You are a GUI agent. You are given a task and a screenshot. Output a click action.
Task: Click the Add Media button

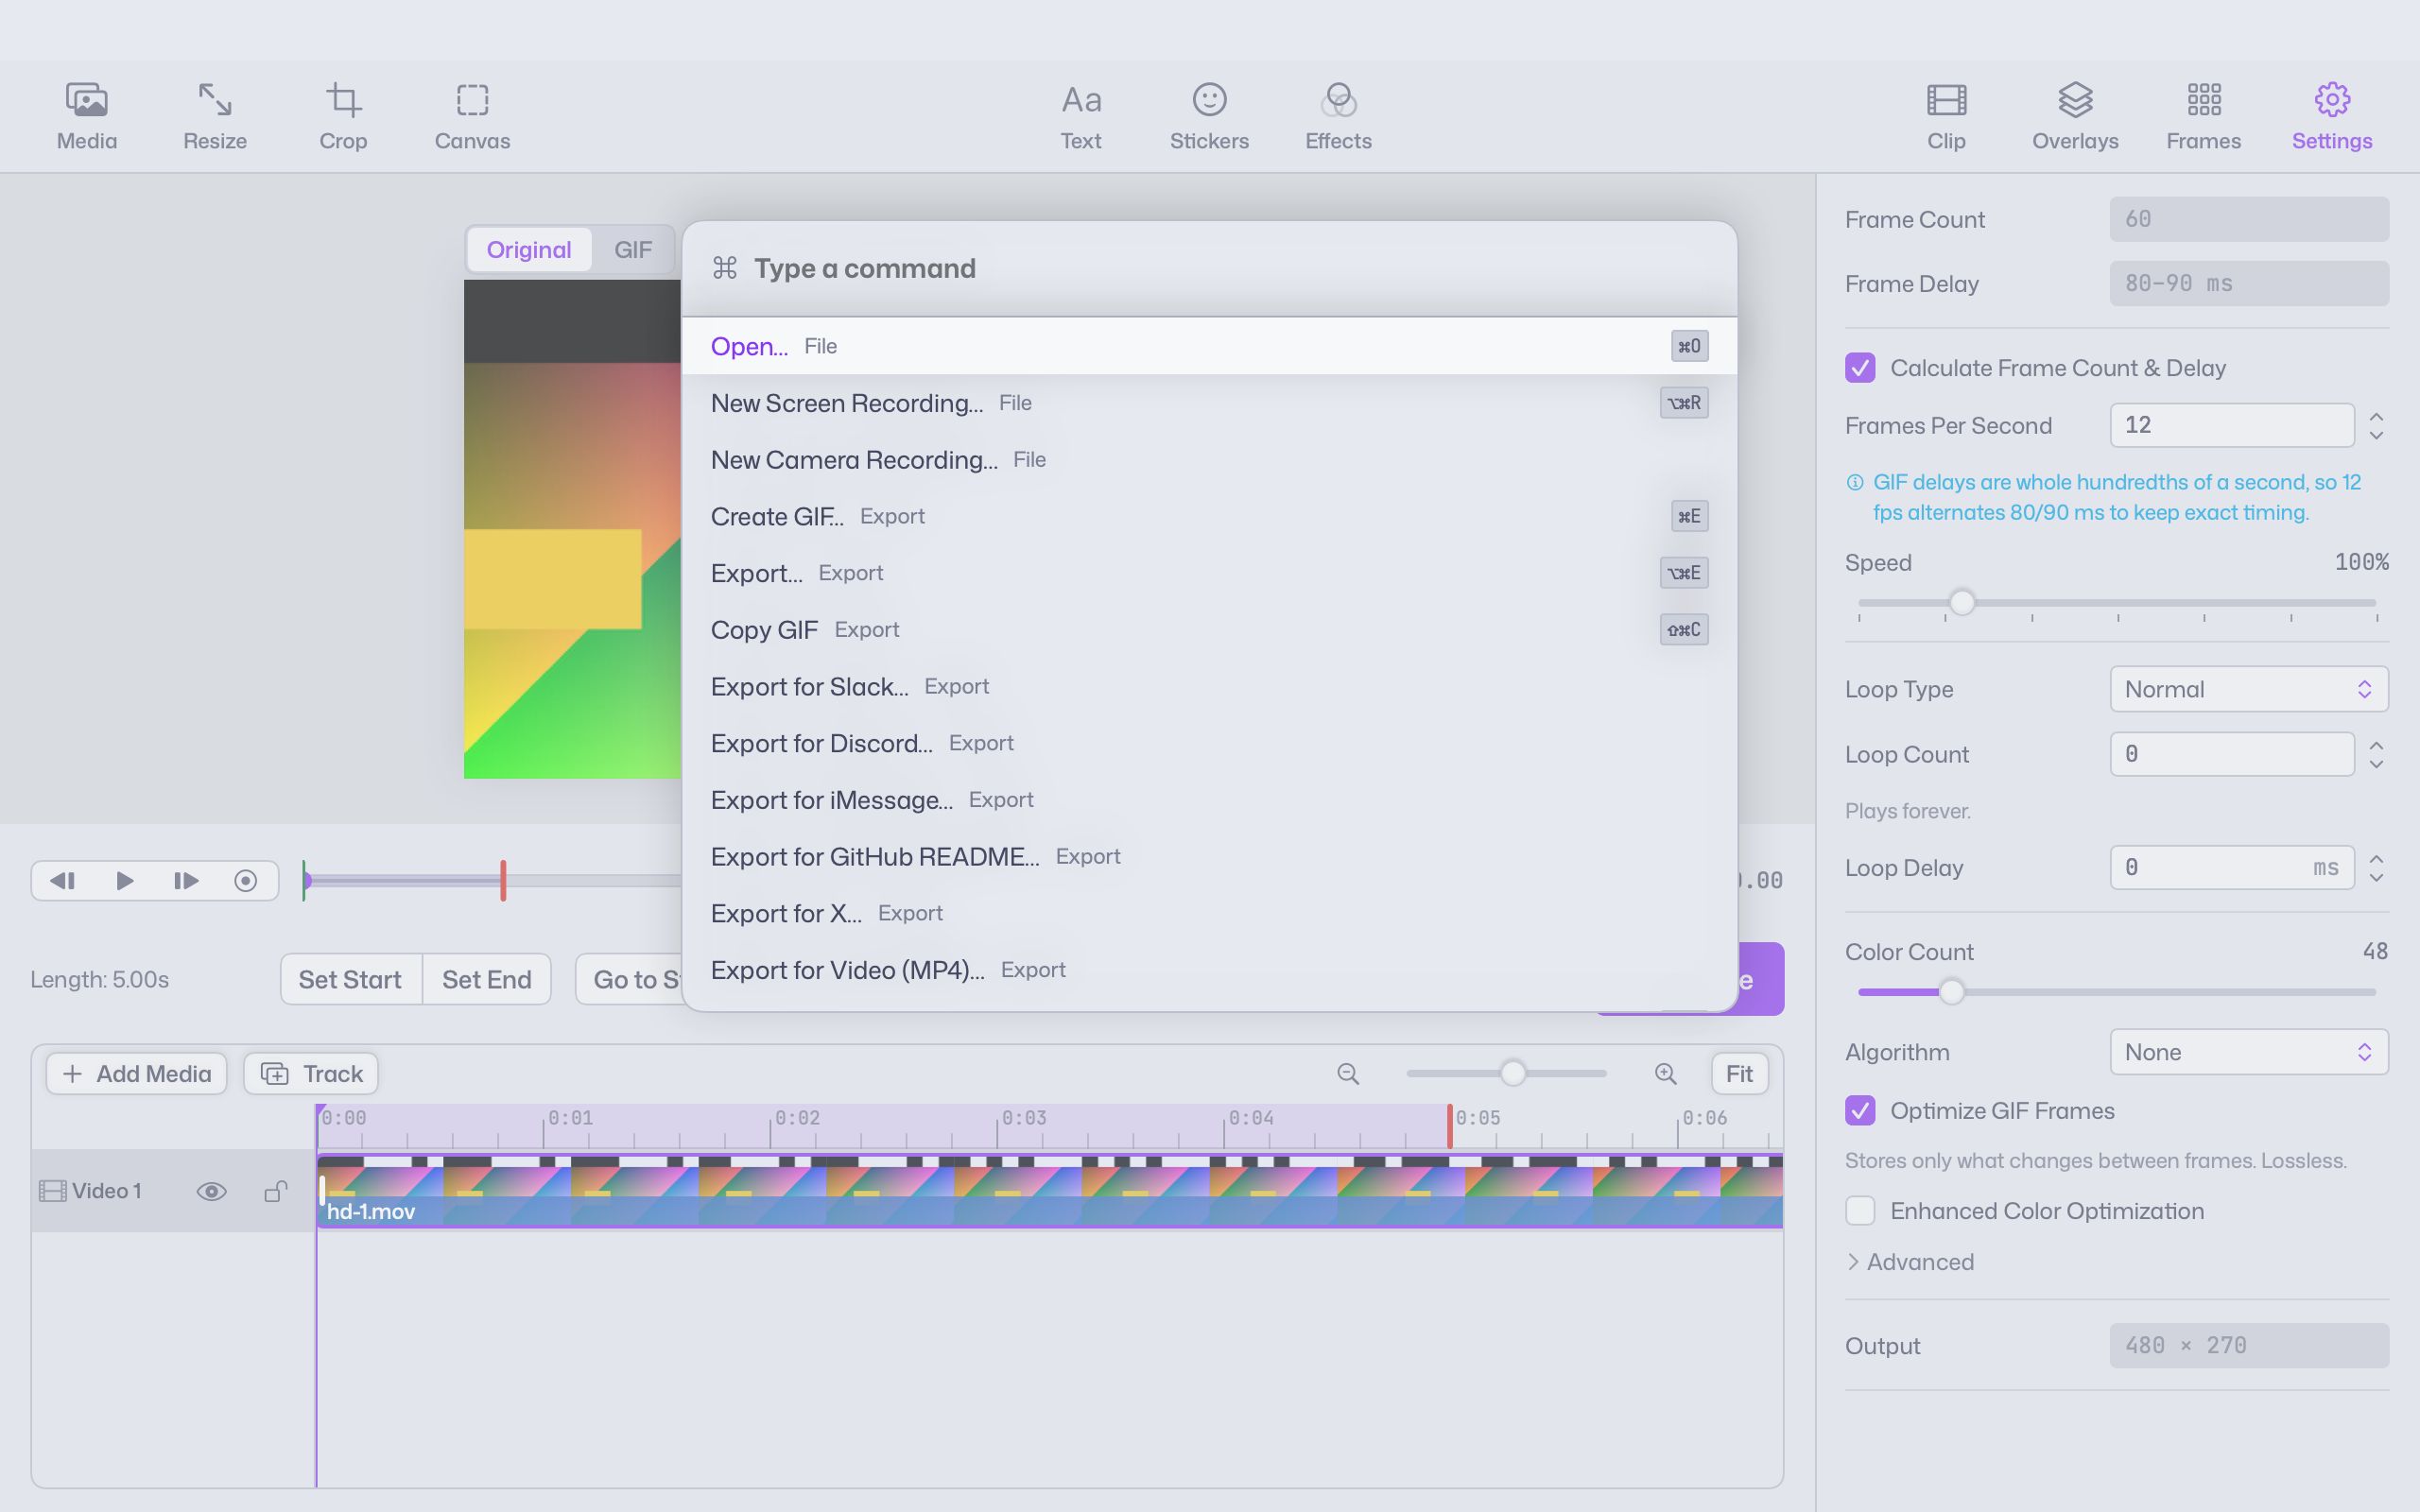click(x=136, y=1074)
